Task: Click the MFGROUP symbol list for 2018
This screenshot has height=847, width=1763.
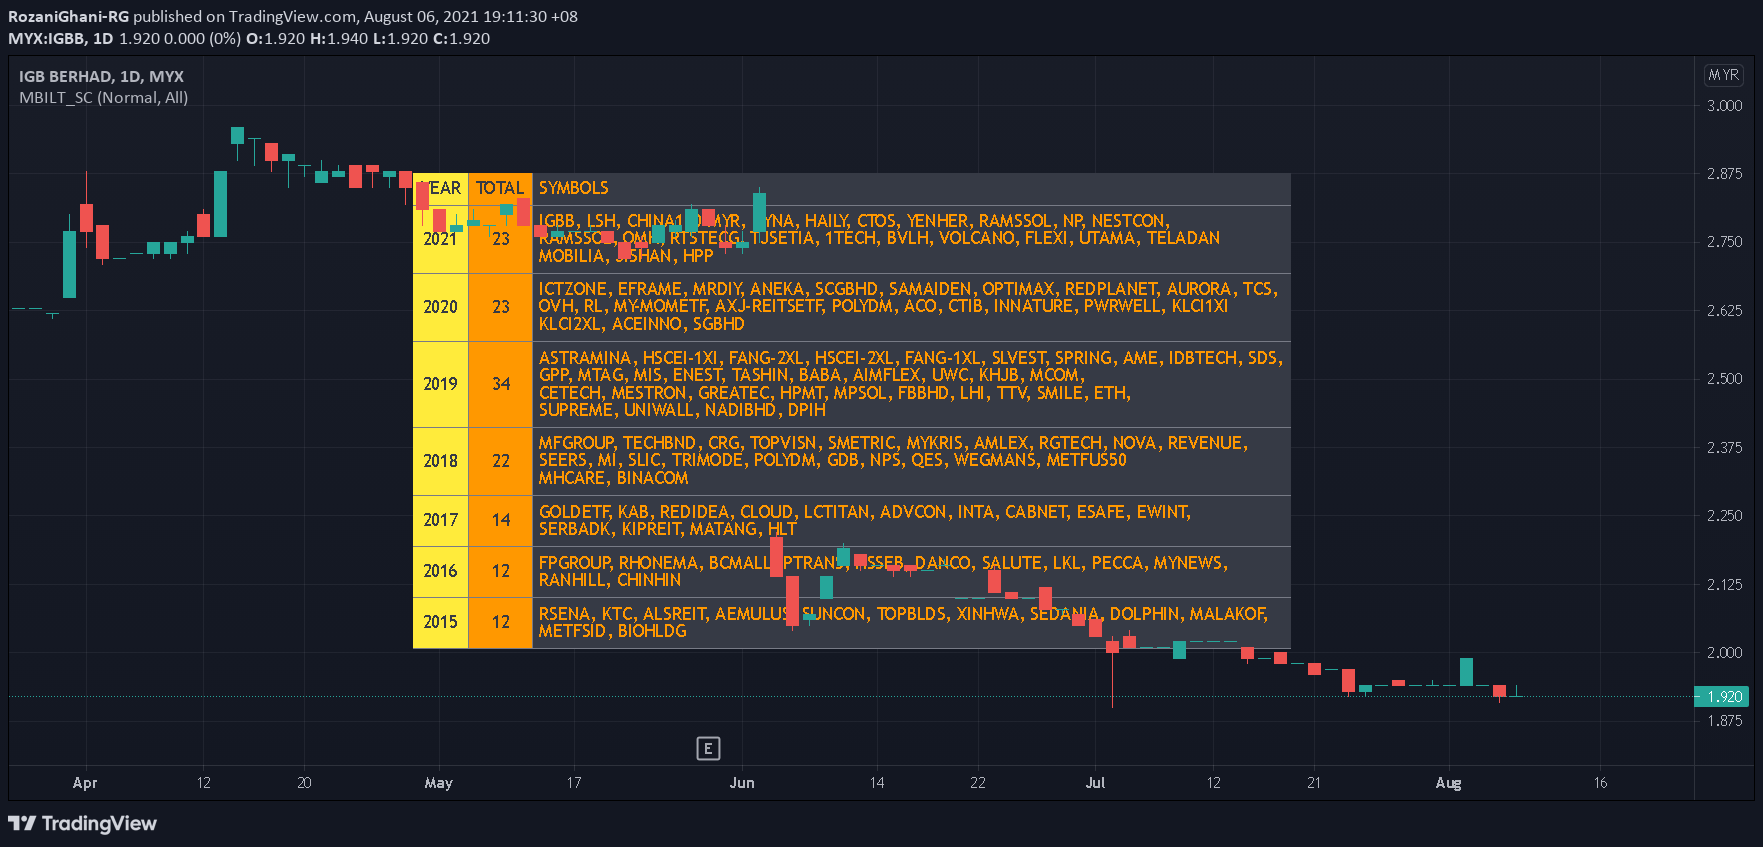Action: click(x=911, y=461)
